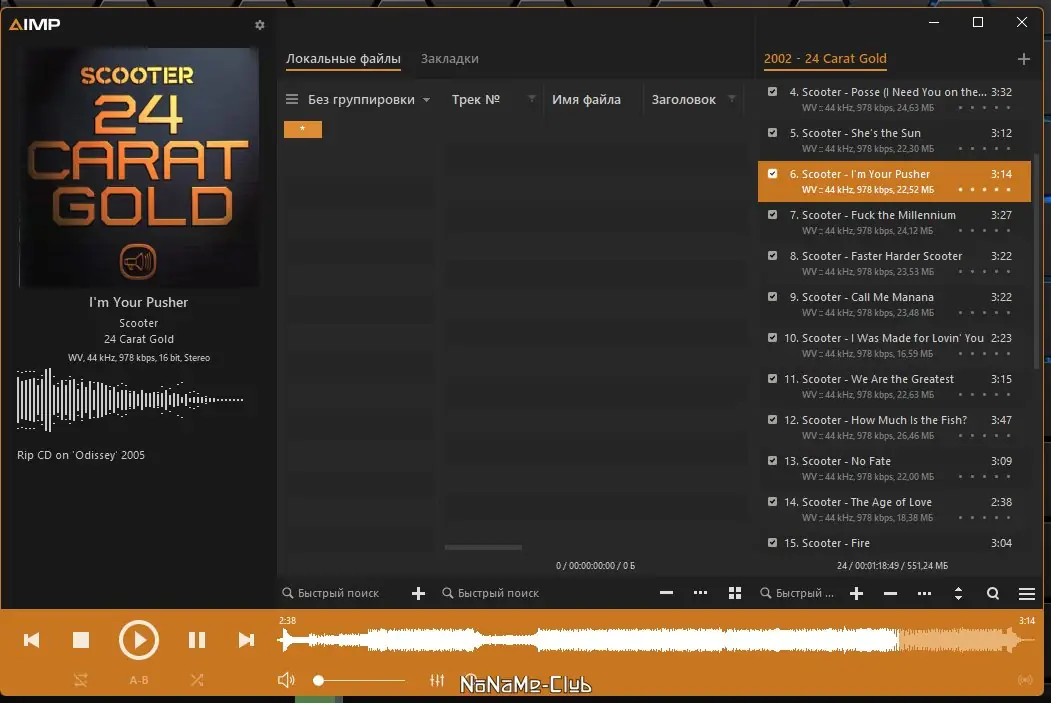Viewport: 1051px width, 703px height.
Task: Switch to the Закладки tab
Action: pyautogui.click(x=450, y=59)
